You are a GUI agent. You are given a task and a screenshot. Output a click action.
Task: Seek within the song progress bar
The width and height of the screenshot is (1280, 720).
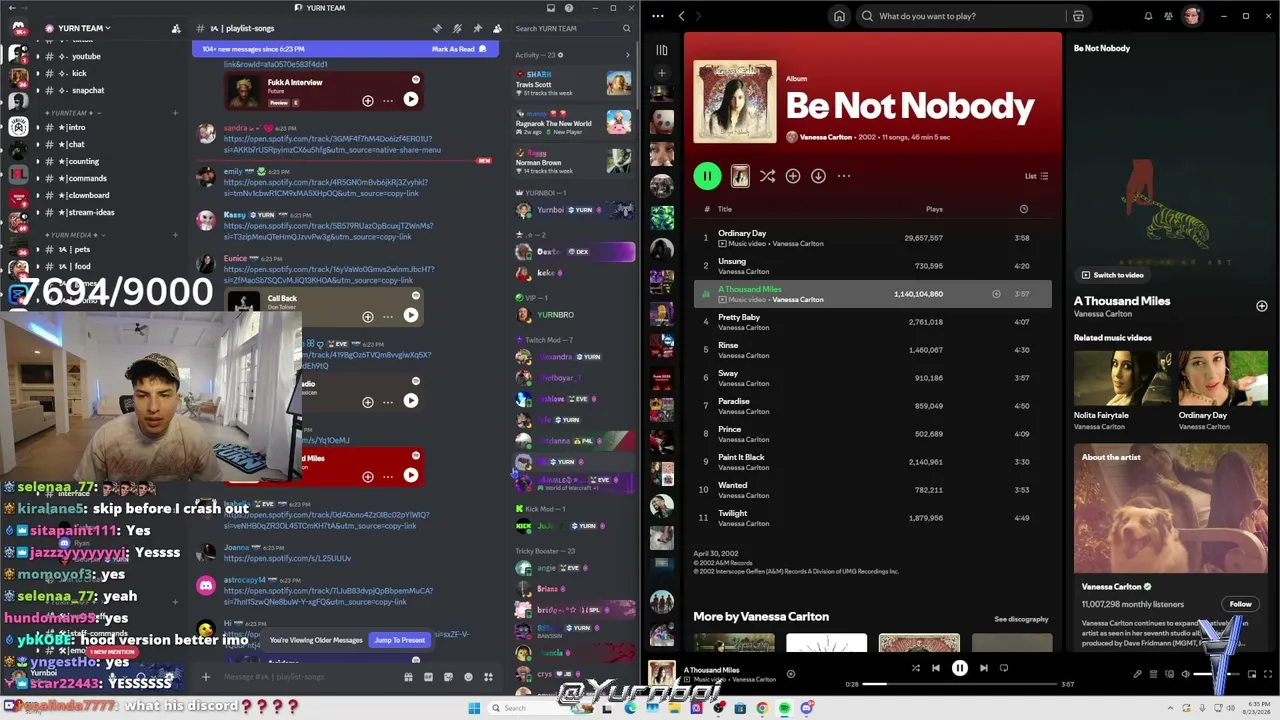[x=959, y=684]
